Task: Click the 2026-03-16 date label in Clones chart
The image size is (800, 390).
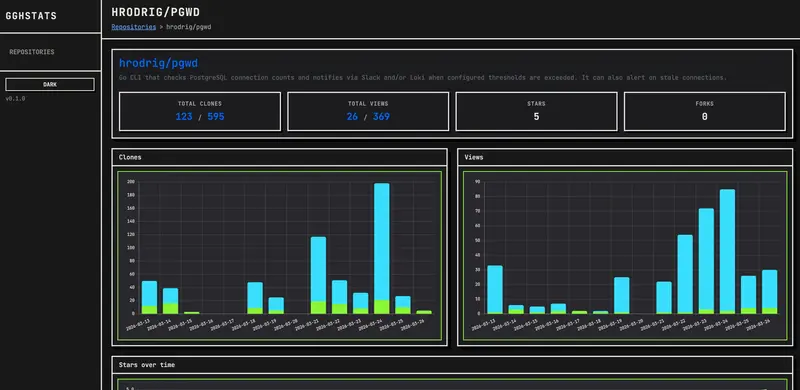Action: coord(203,325)
